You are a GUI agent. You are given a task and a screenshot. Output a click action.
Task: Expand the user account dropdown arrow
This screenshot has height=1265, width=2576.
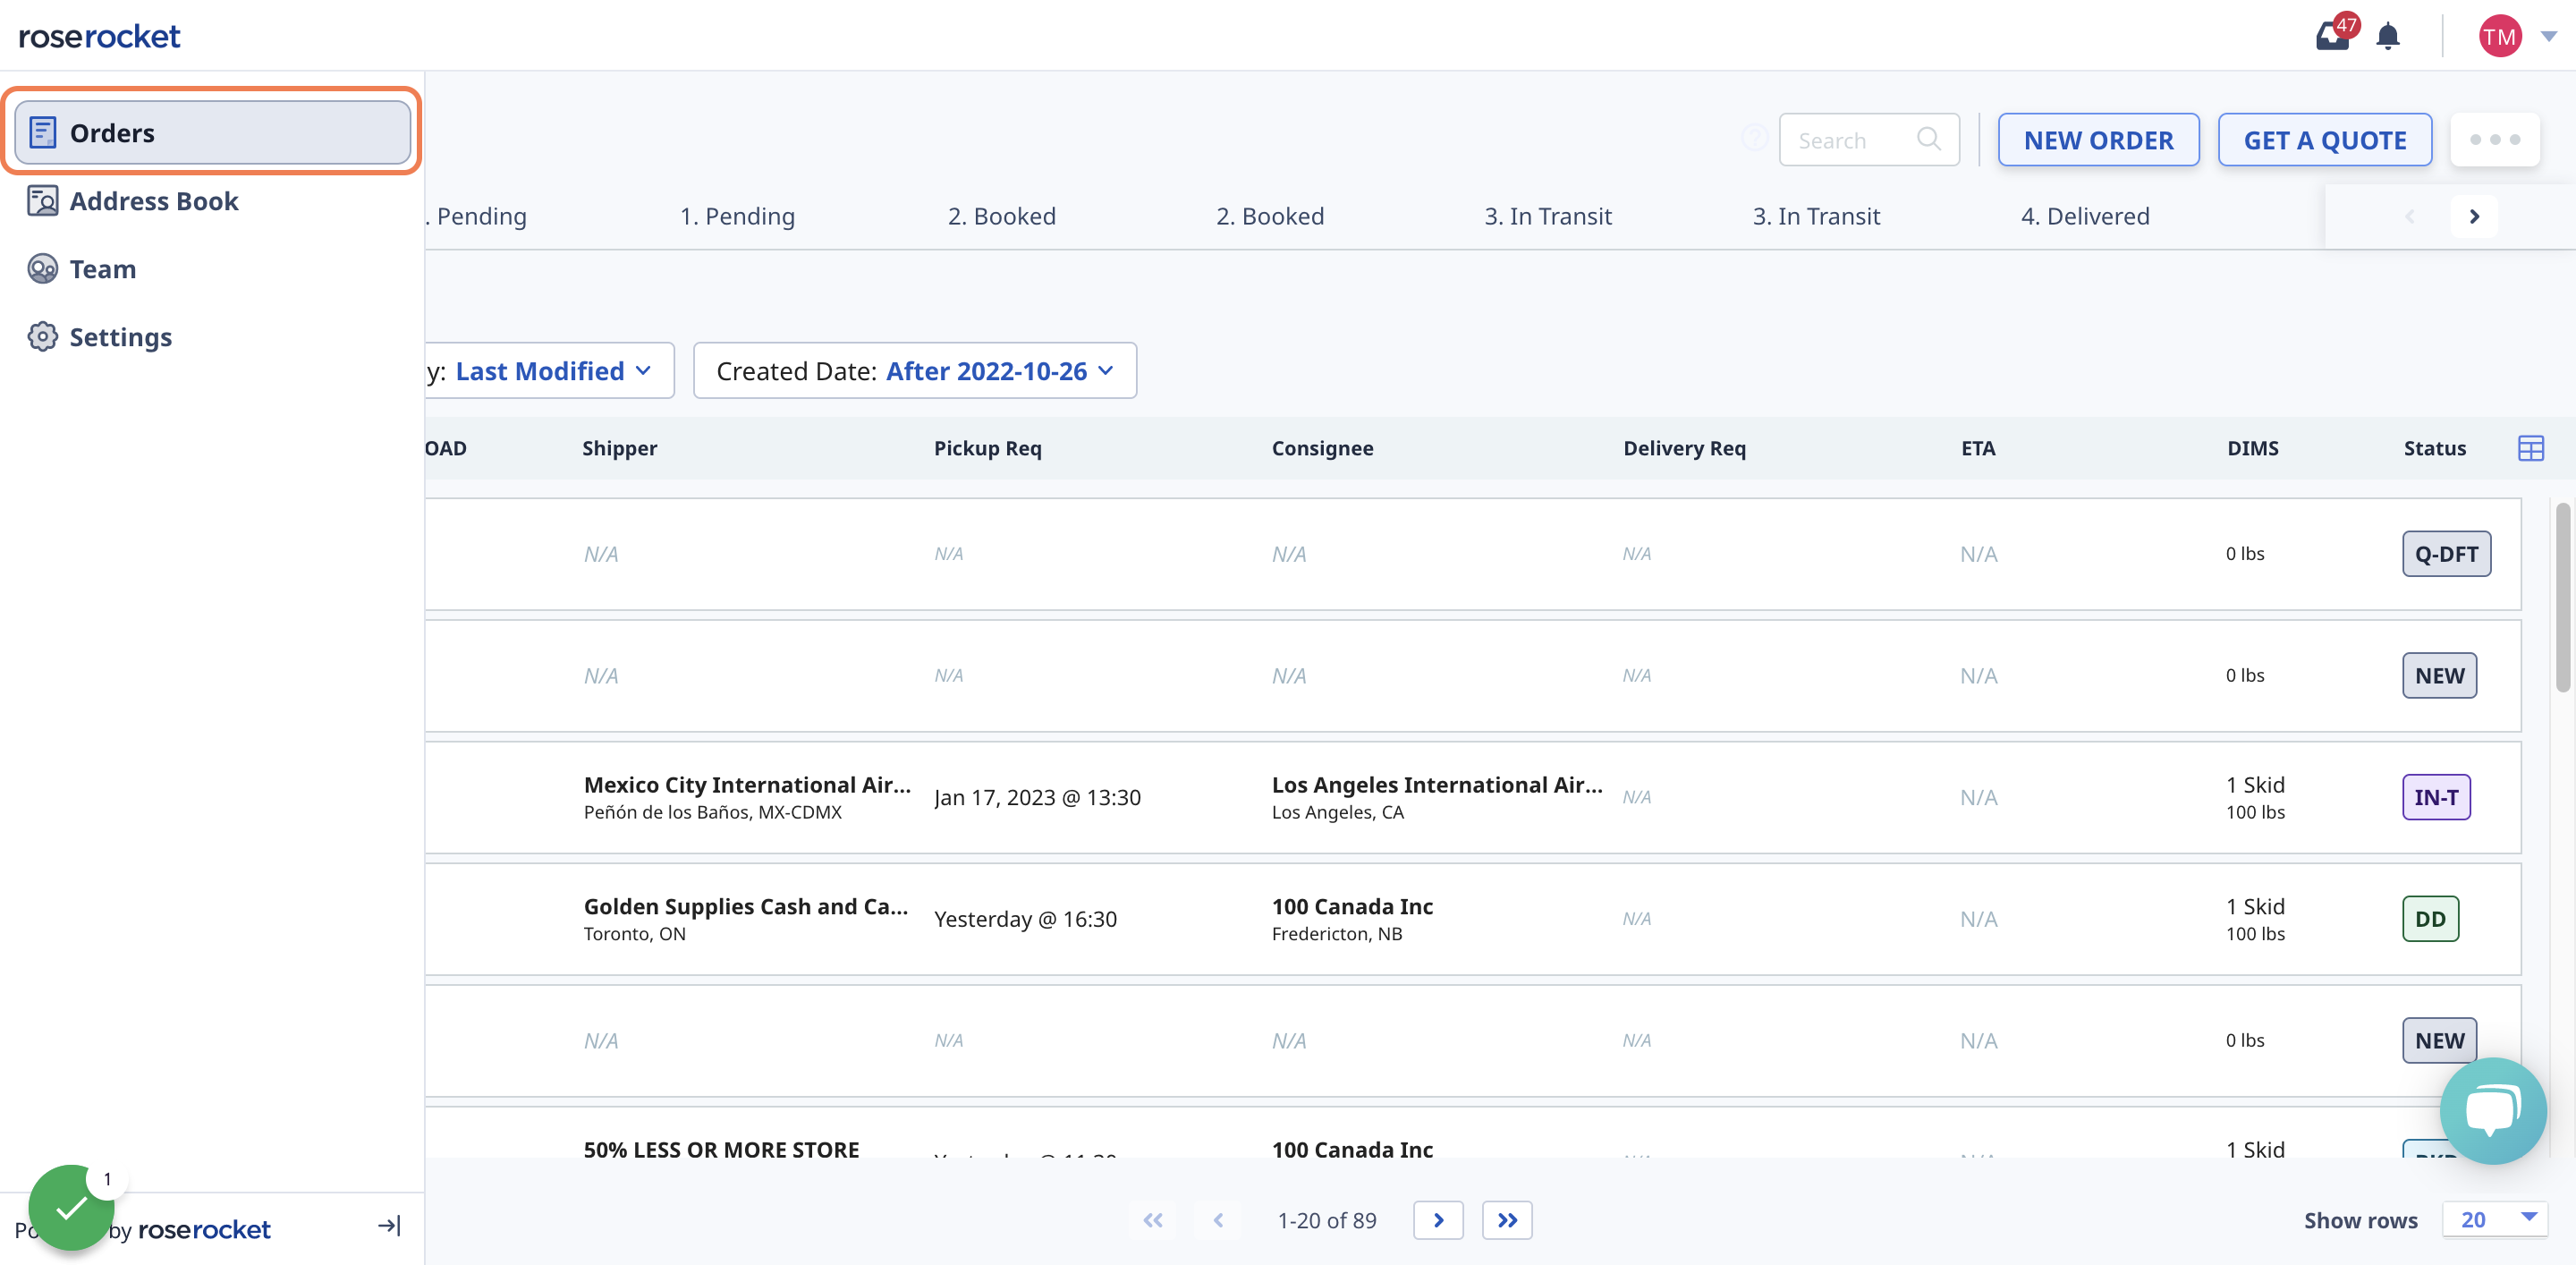pos(2549,36)
